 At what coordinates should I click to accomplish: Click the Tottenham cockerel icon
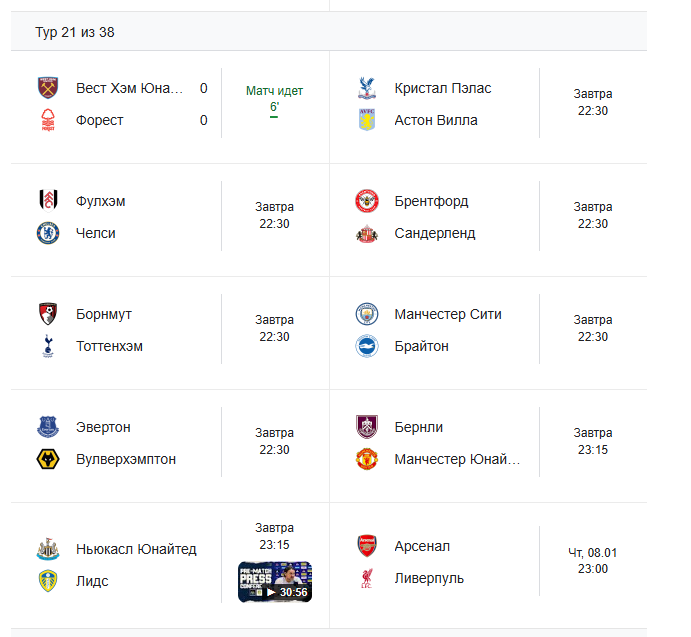click(x=48, y=346)
